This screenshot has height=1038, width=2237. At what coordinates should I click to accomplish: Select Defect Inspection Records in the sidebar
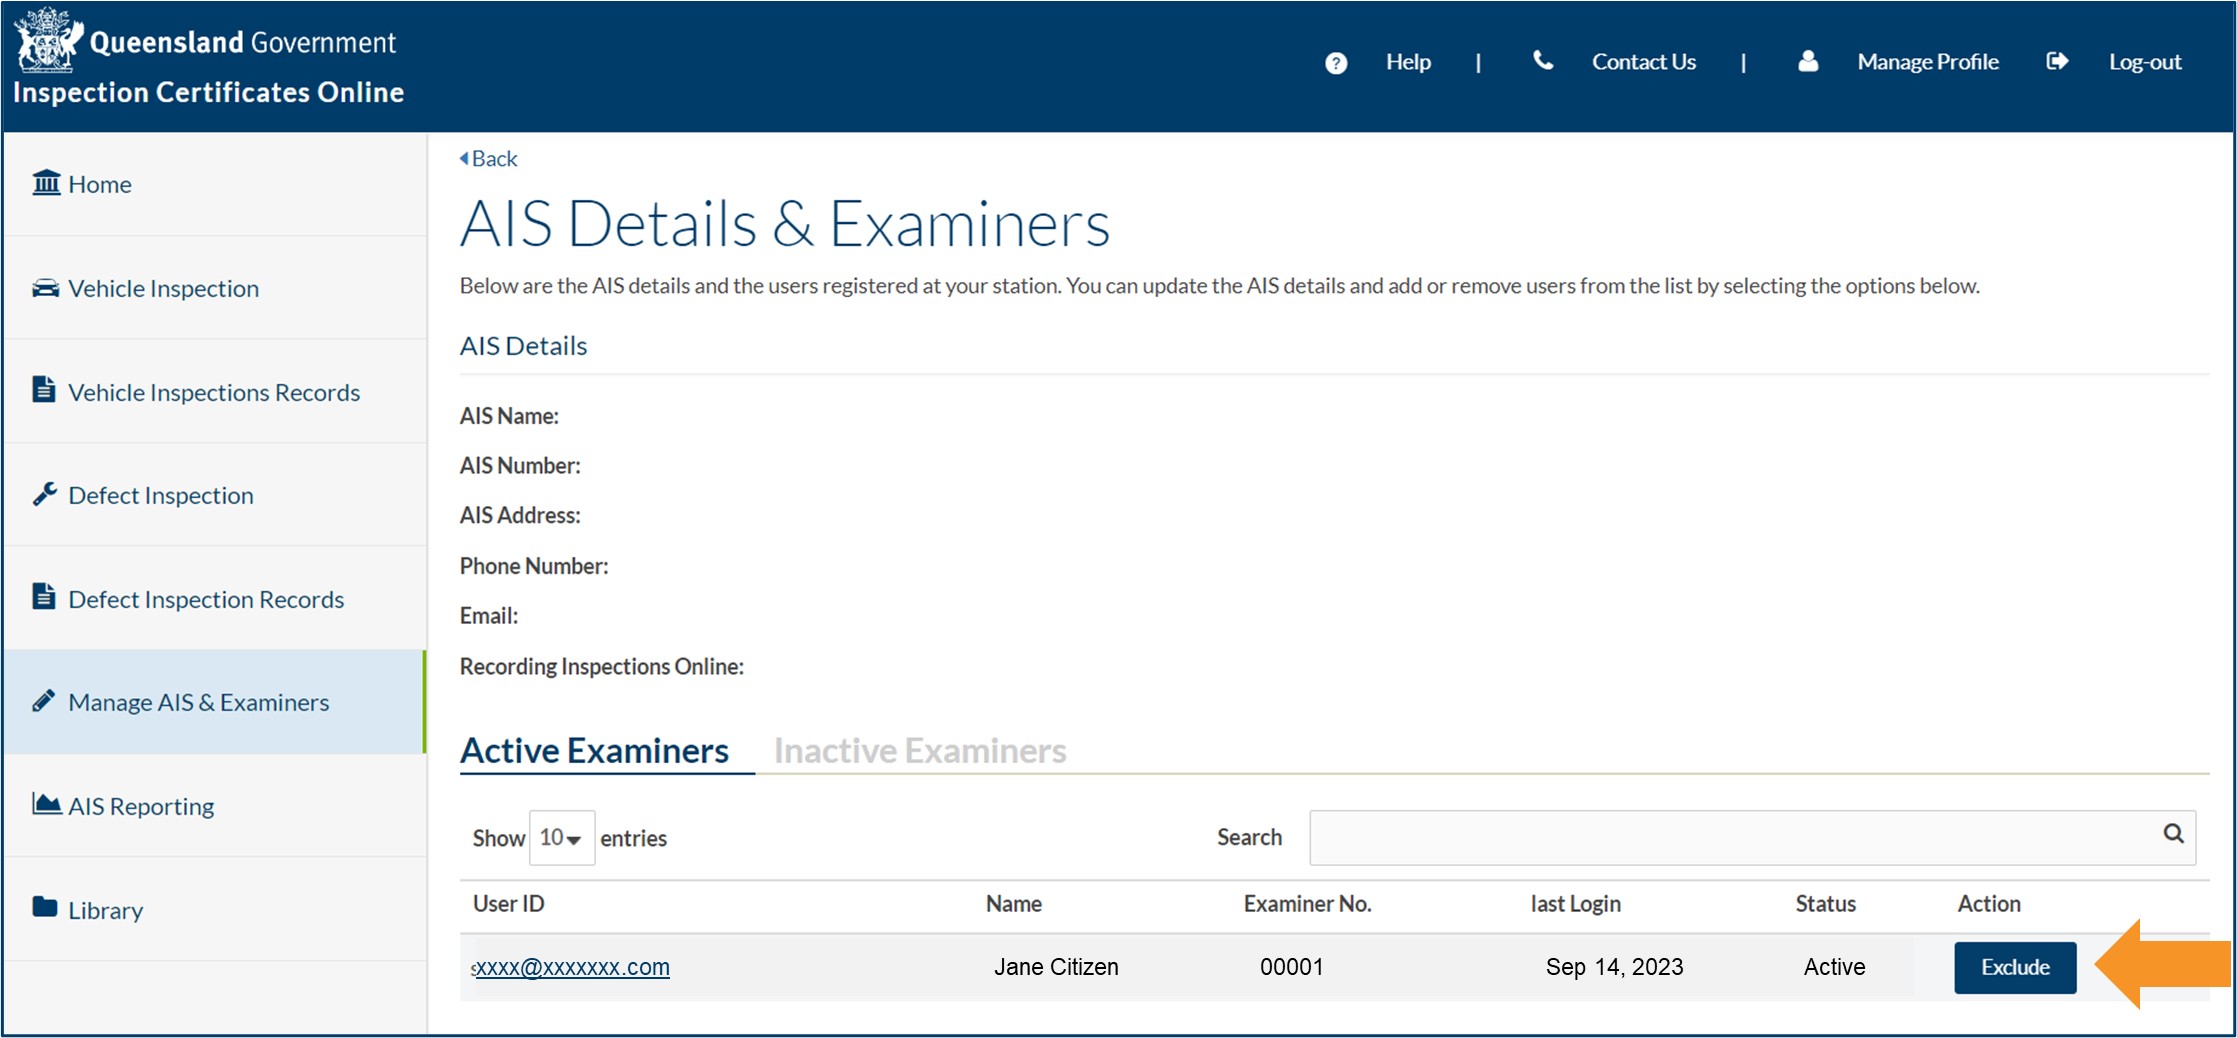pos(44,597)
